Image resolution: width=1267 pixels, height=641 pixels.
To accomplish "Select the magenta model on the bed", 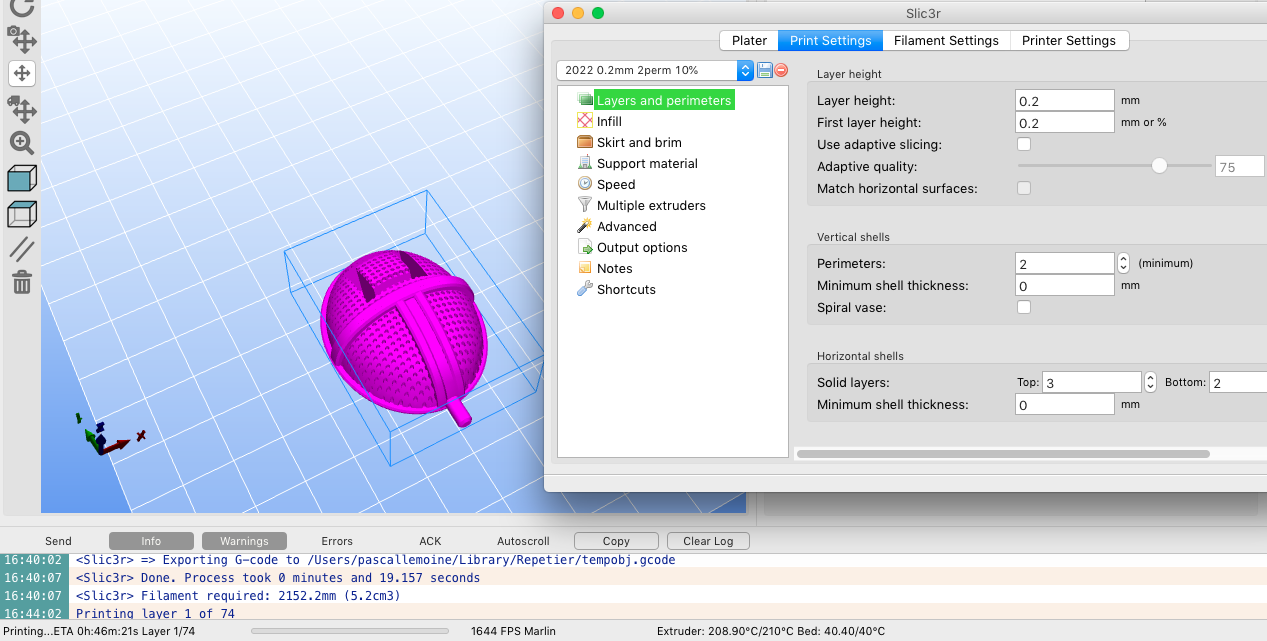I will click(x=406, y=335).
